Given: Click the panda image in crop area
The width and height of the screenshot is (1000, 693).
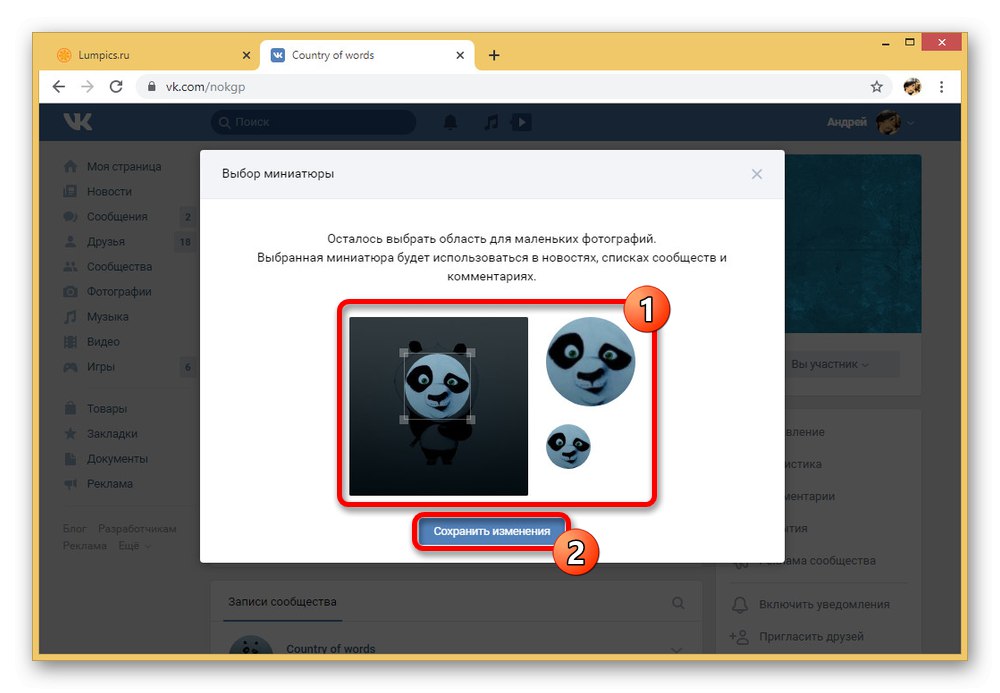Looking at the screenshot, I should pos(438,406).
